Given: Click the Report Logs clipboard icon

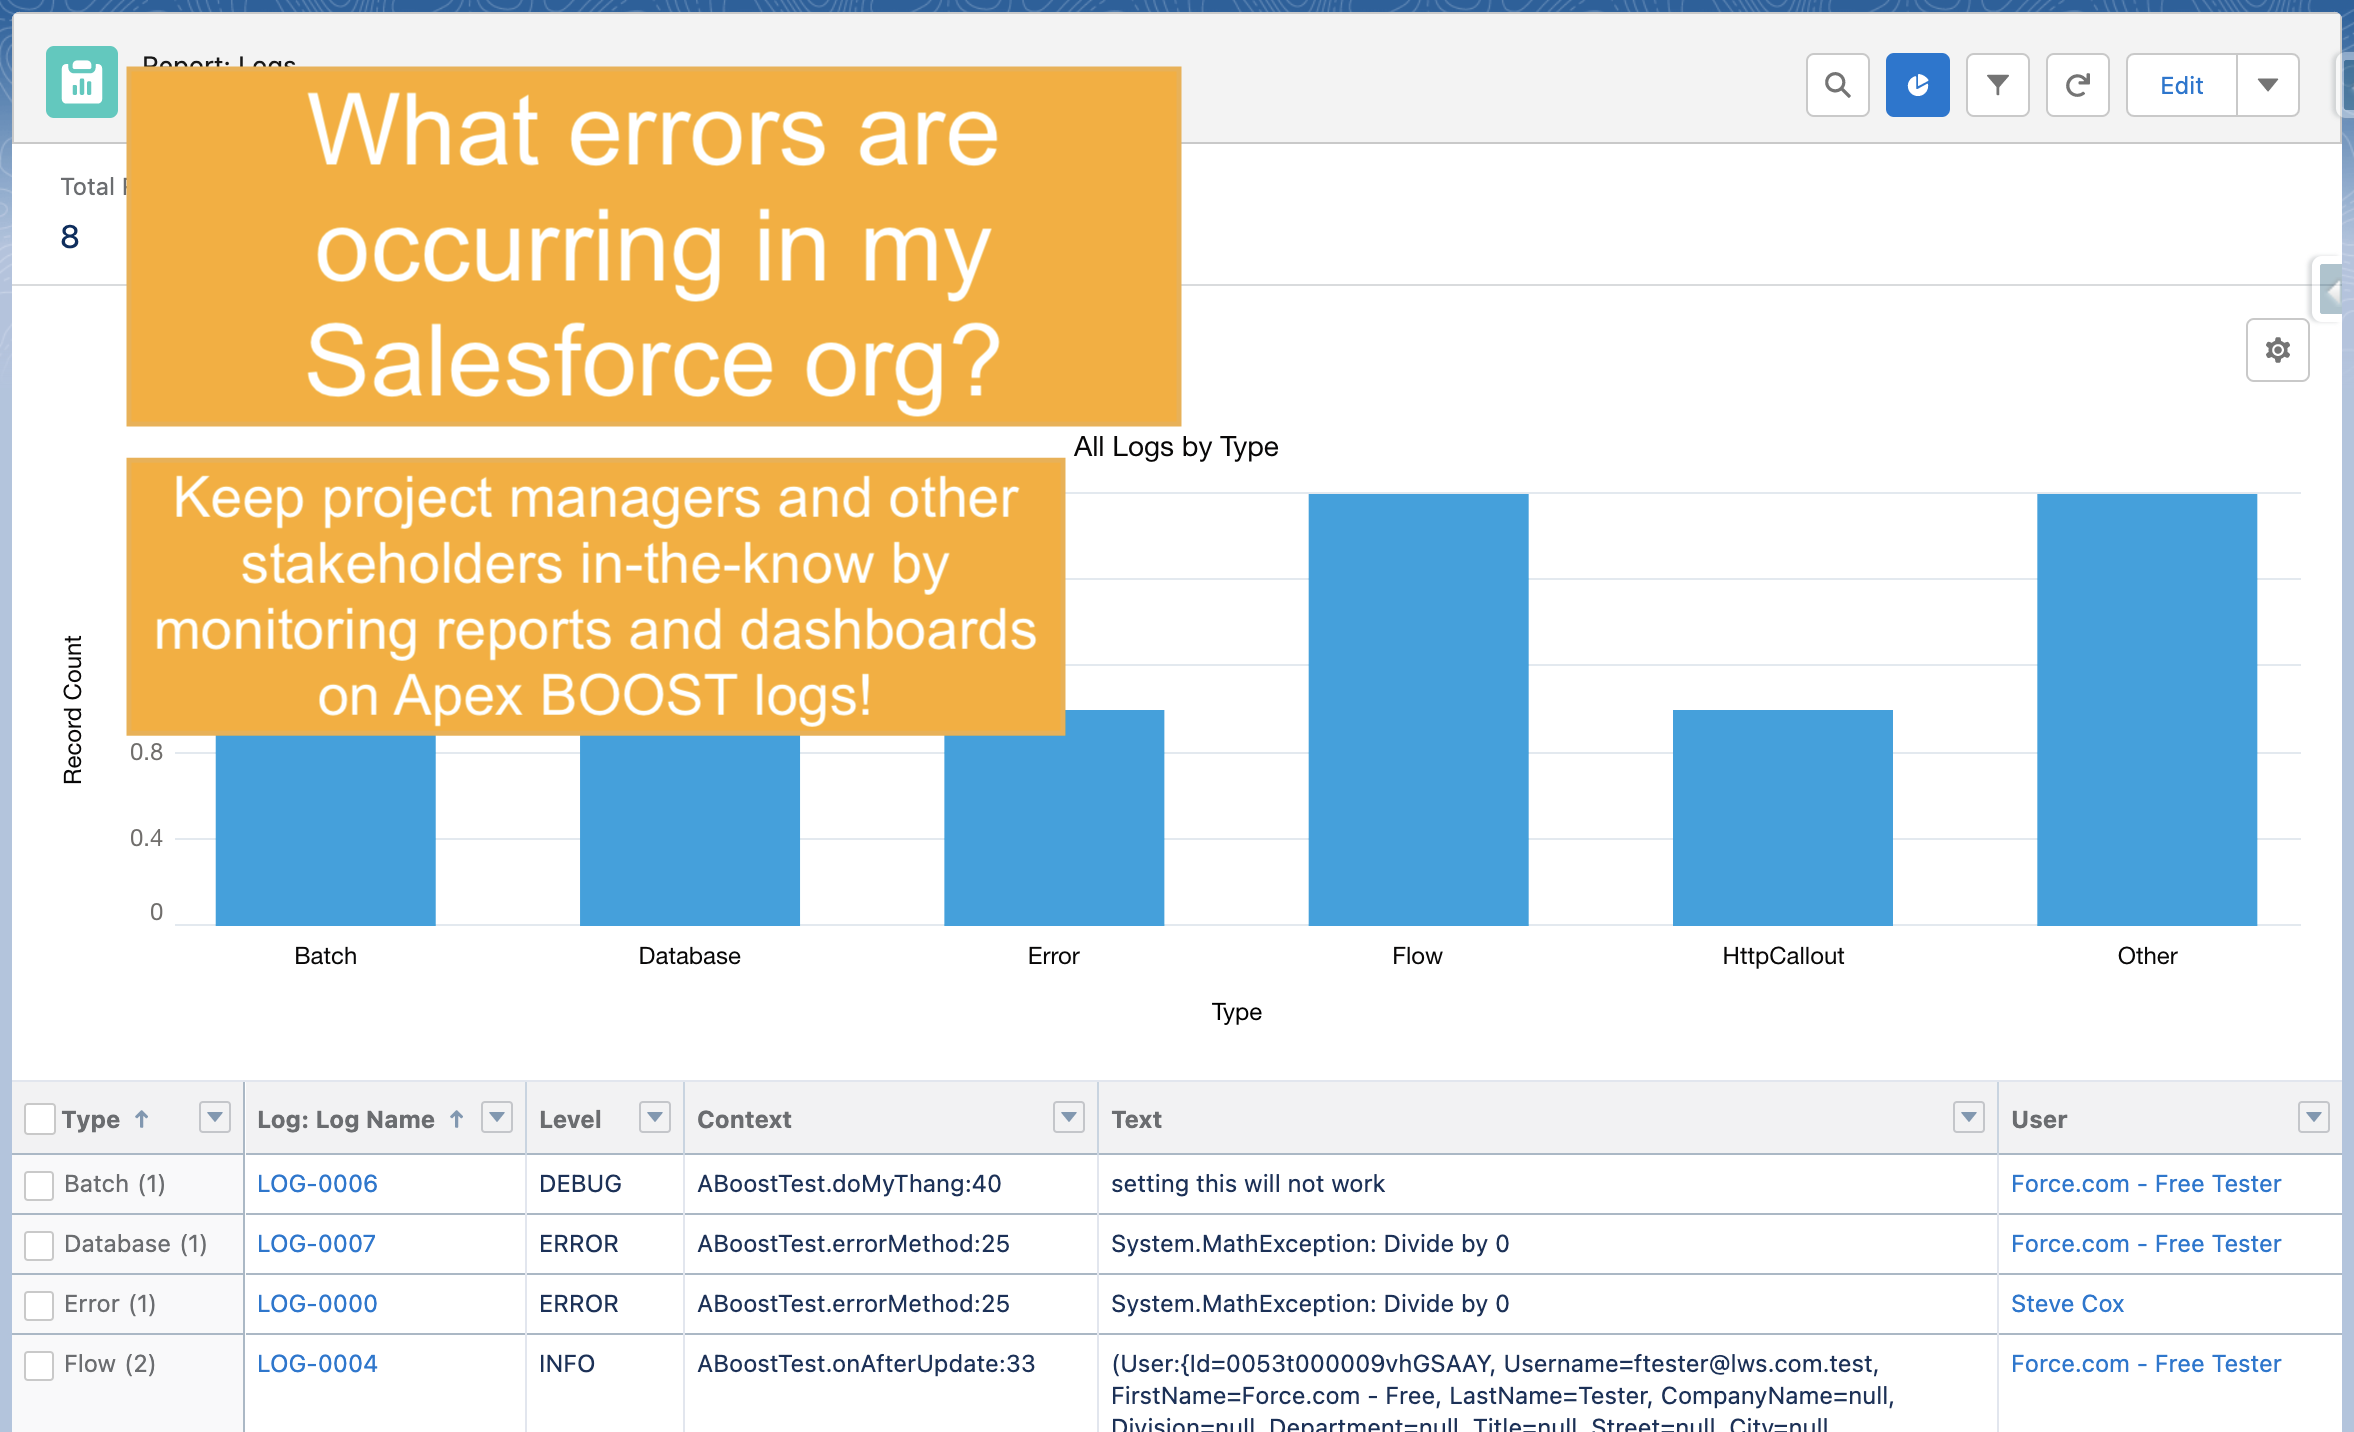Looking at the screenshot, I should [80, 82].
